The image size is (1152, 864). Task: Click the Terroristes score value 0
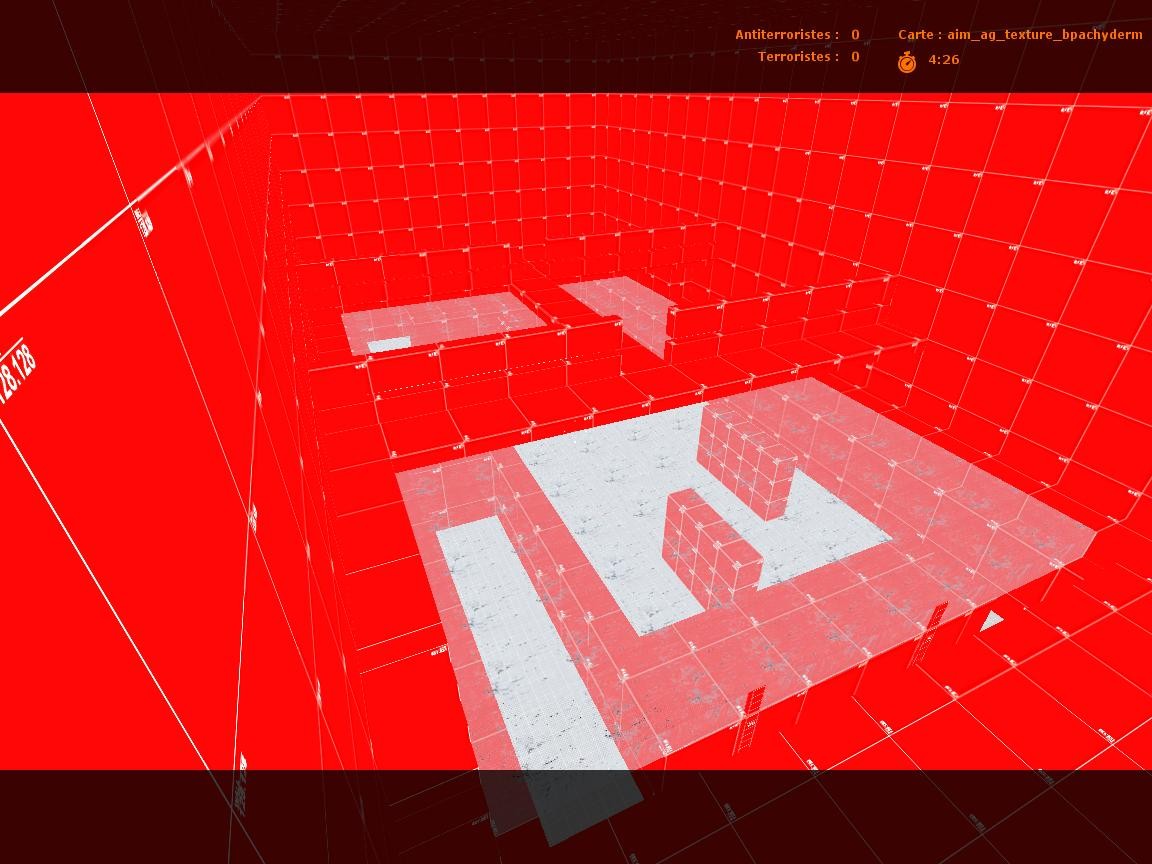(x=855, y=57)
